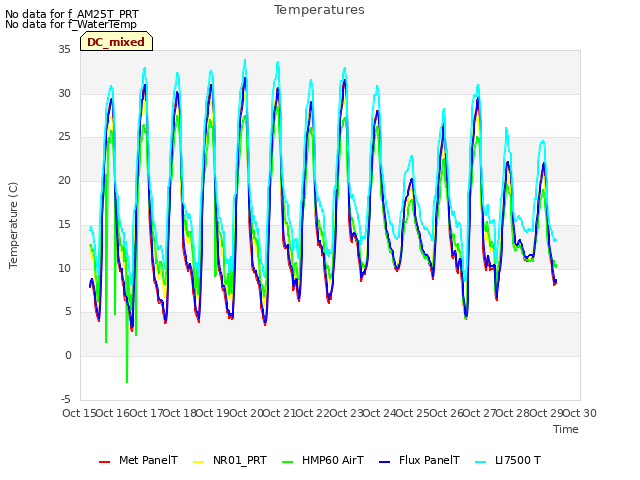Click the 35 y-axis tick label
The height and width of the screenshot is (480, 640).
tap(64, 50)
